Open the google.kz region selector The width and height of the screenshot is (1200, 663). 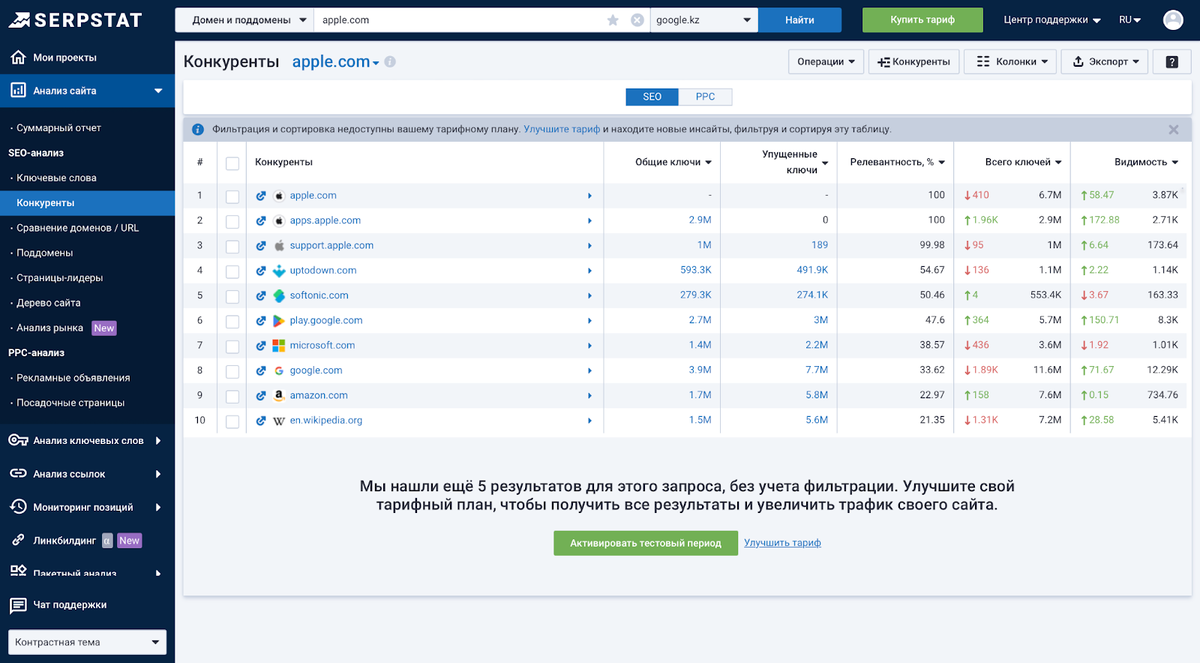[703, 19]
